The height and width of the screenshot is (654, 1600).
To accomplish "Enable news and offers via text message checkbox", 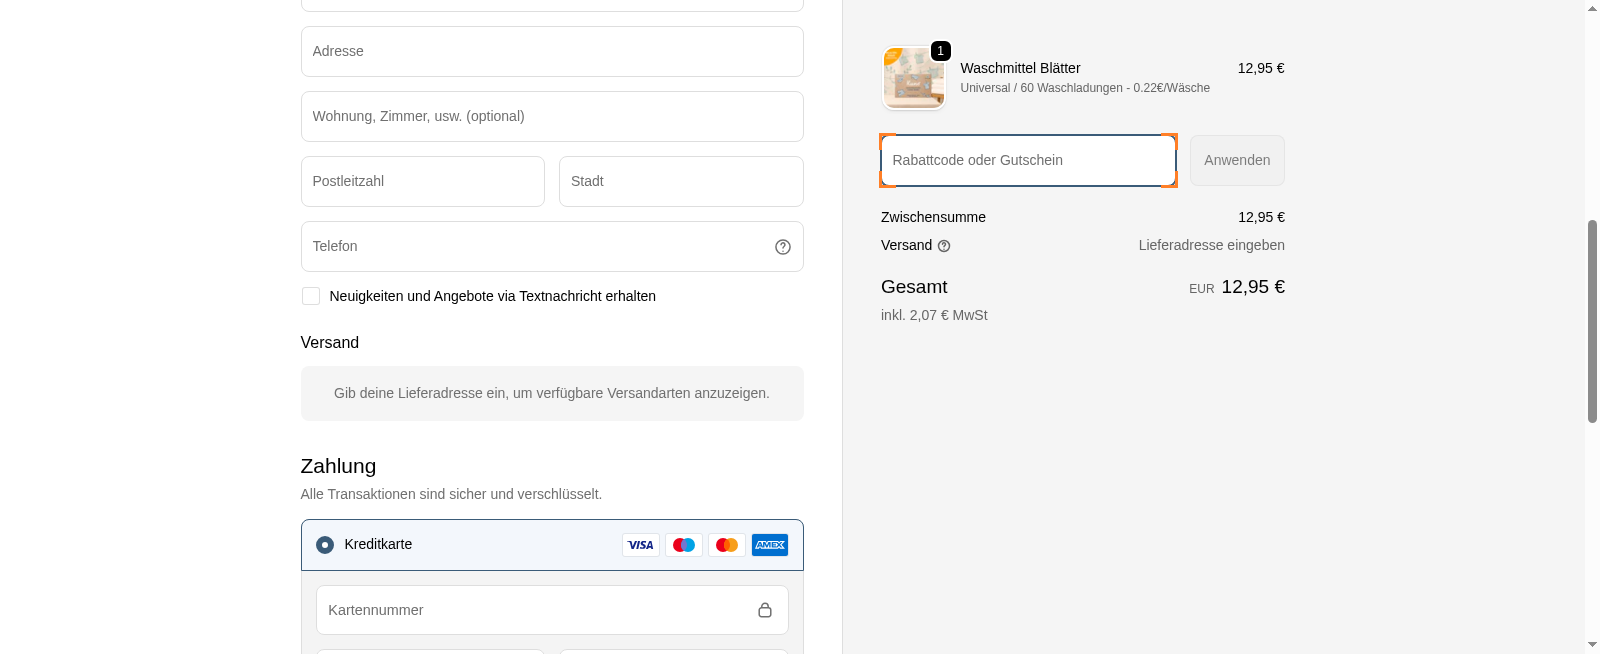I will [311, 296].
